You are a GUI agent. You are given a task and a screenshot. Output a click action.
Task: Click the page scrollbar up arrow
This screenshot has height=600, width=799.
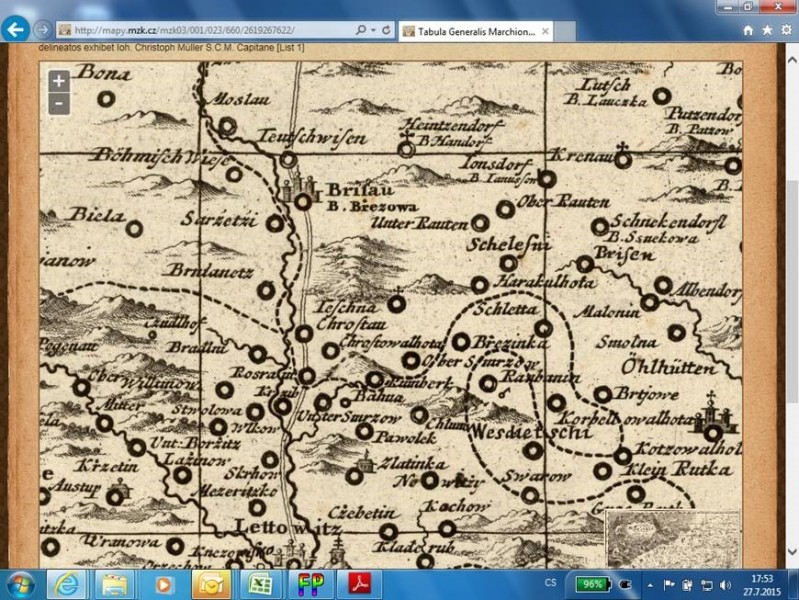click(792, 60)
